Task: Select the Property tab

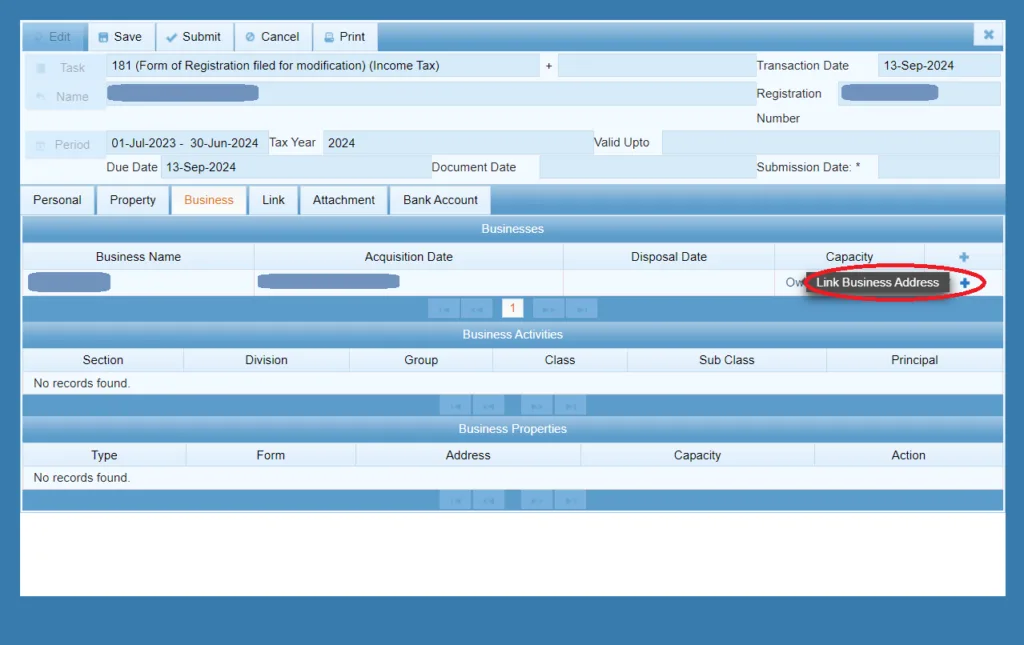Action: [131, 200]
